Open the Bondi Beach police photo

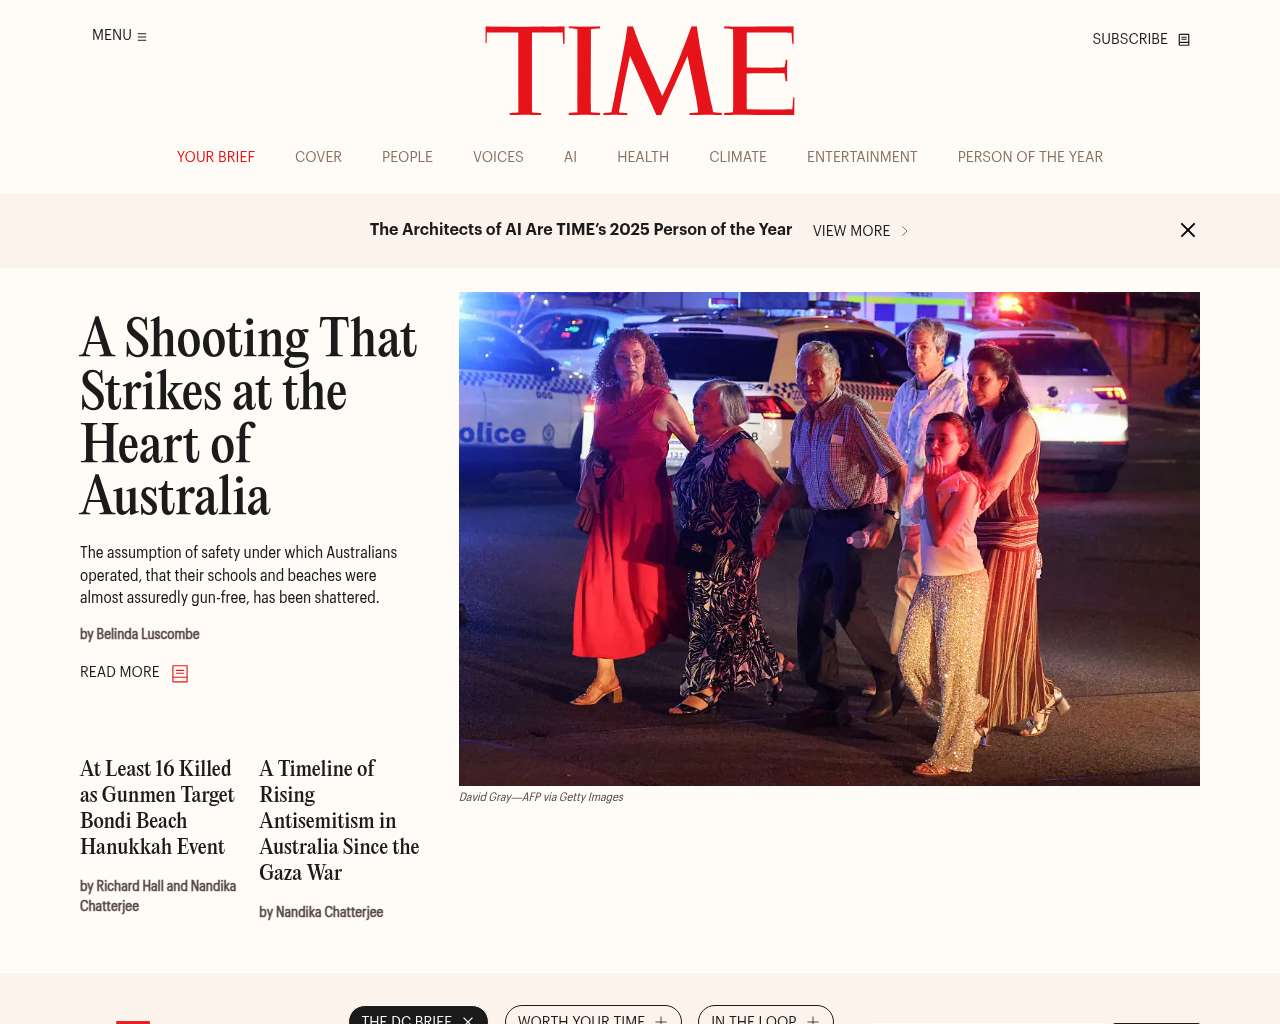pos(829,539)
